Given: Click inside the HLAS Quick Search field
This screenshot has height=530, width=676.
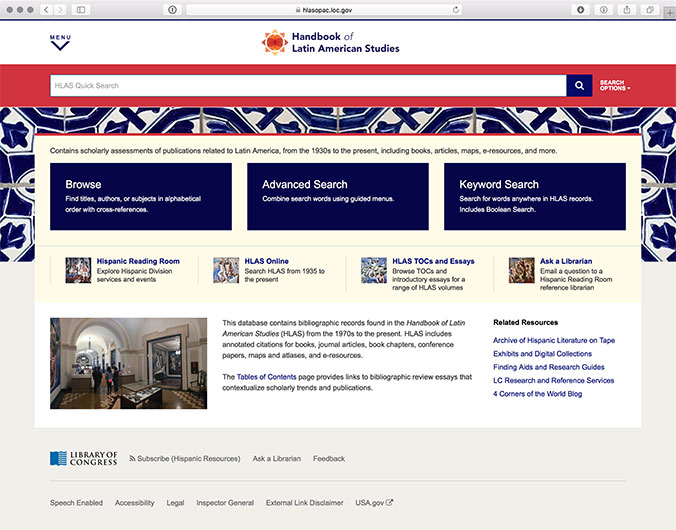Looking at the screenshot, I should [307, 86].
